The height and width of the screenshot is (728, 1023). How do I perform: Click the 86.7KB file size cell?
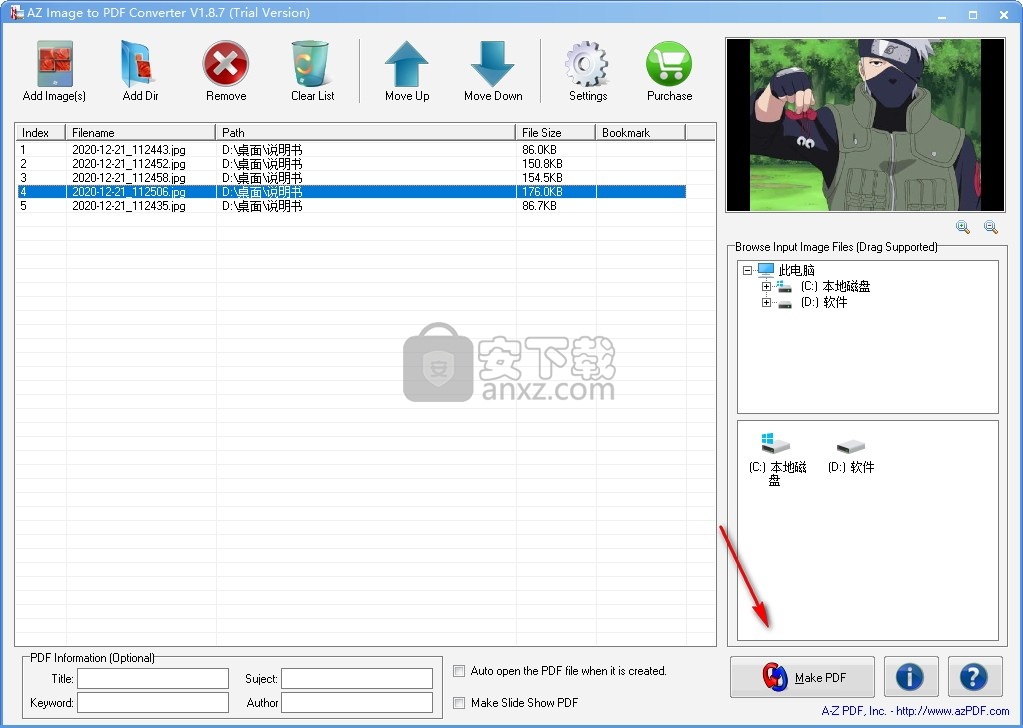tap(539, 205)
